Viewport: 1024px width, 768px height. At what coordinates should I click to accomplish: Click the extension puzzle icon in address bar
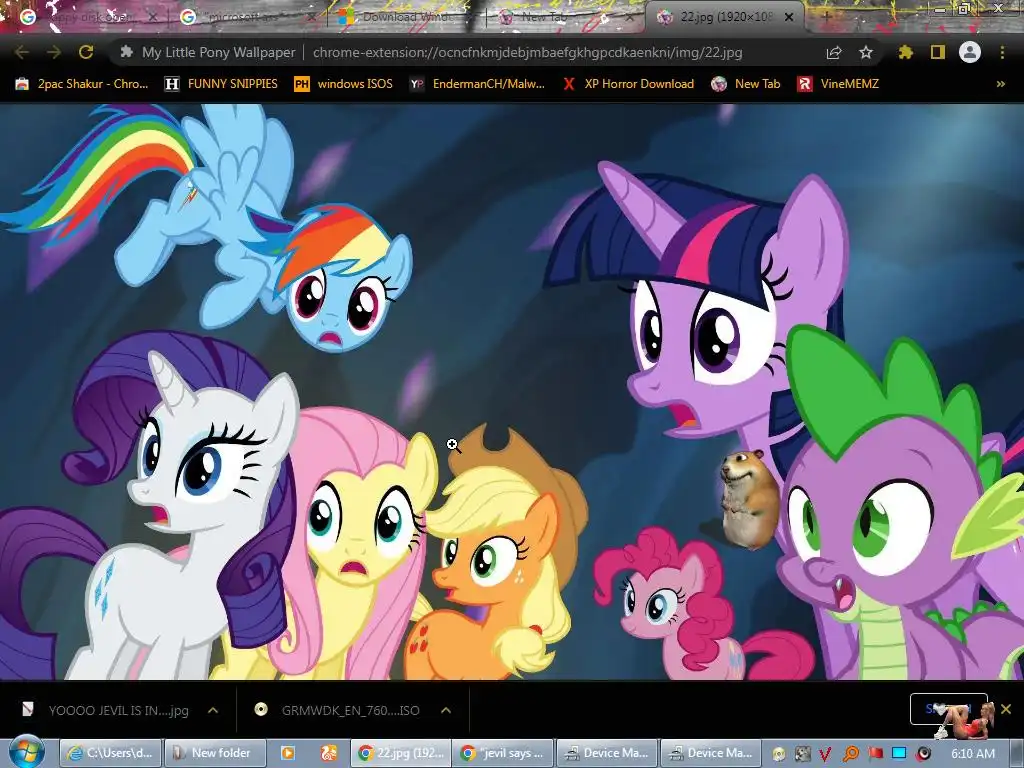coord(127,52)
